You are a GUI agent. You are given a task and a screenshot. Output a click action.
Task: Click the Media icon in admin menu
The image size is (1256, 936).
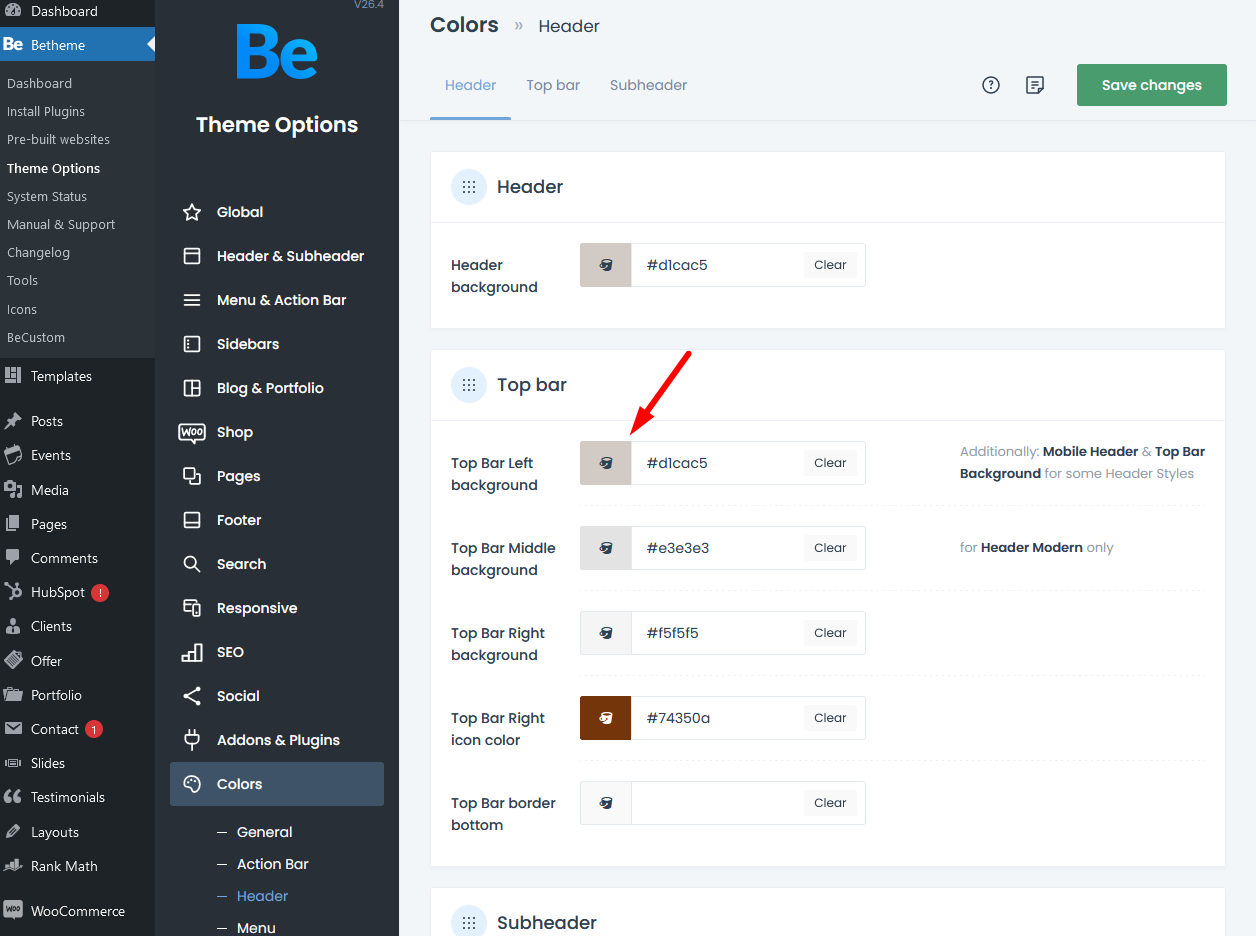13,489
